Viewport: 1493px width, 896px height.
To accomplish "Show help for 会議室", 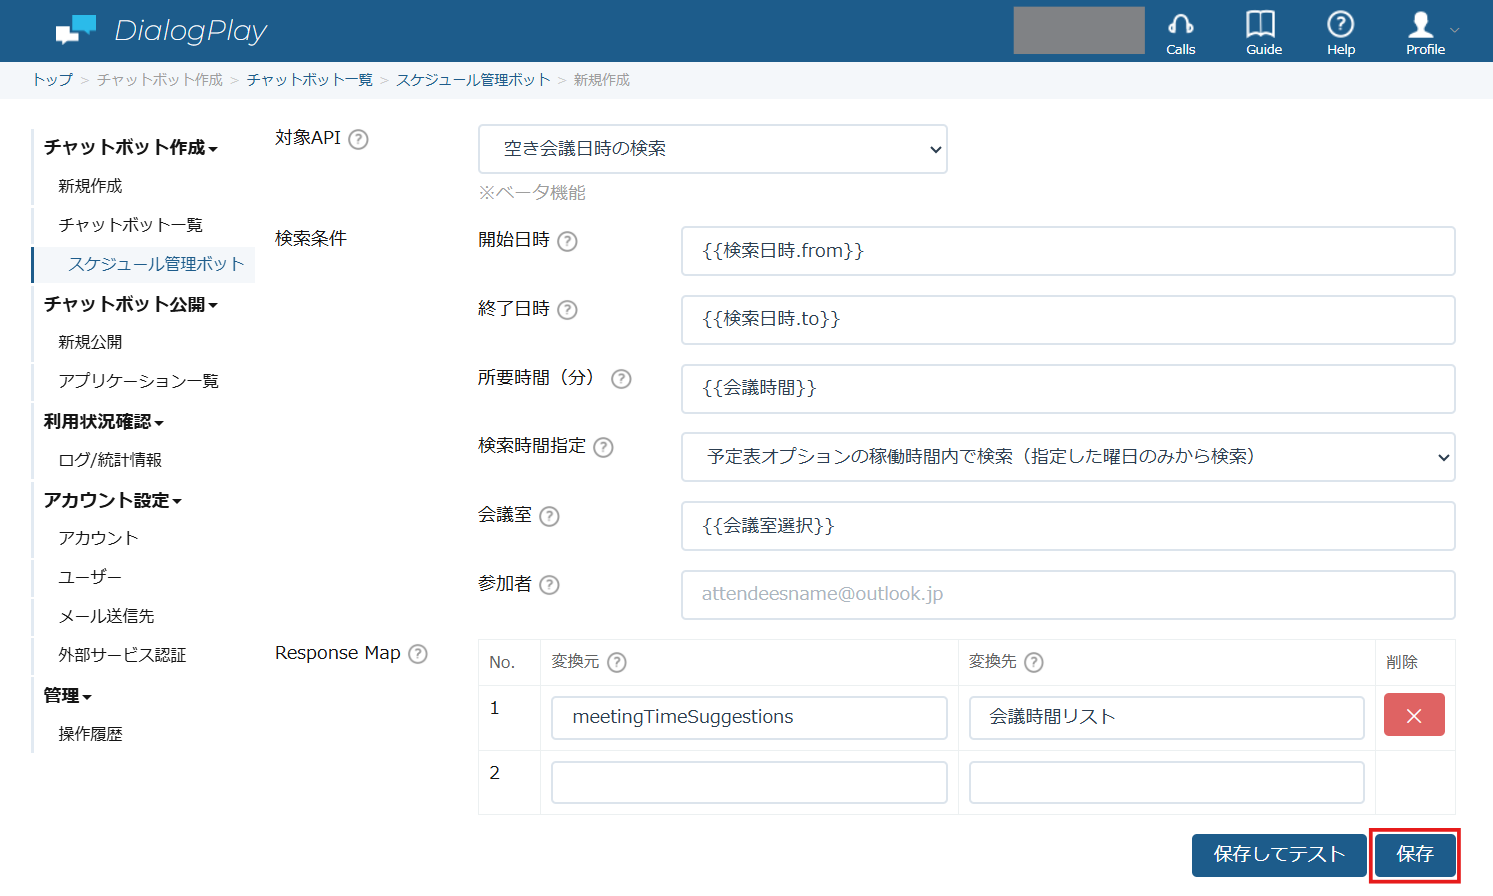I will point(549,516).
